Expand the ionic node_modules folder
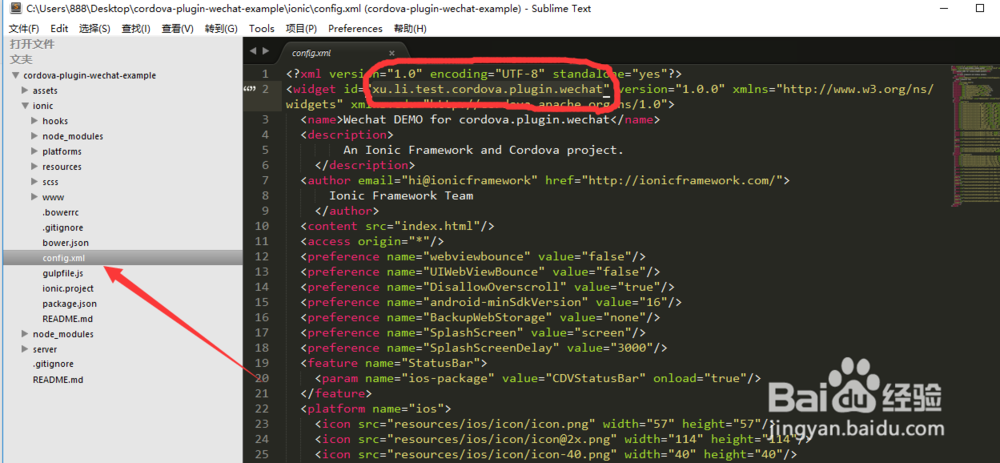Viewport: 1000px width, 463px height. [x=34, y=136]
